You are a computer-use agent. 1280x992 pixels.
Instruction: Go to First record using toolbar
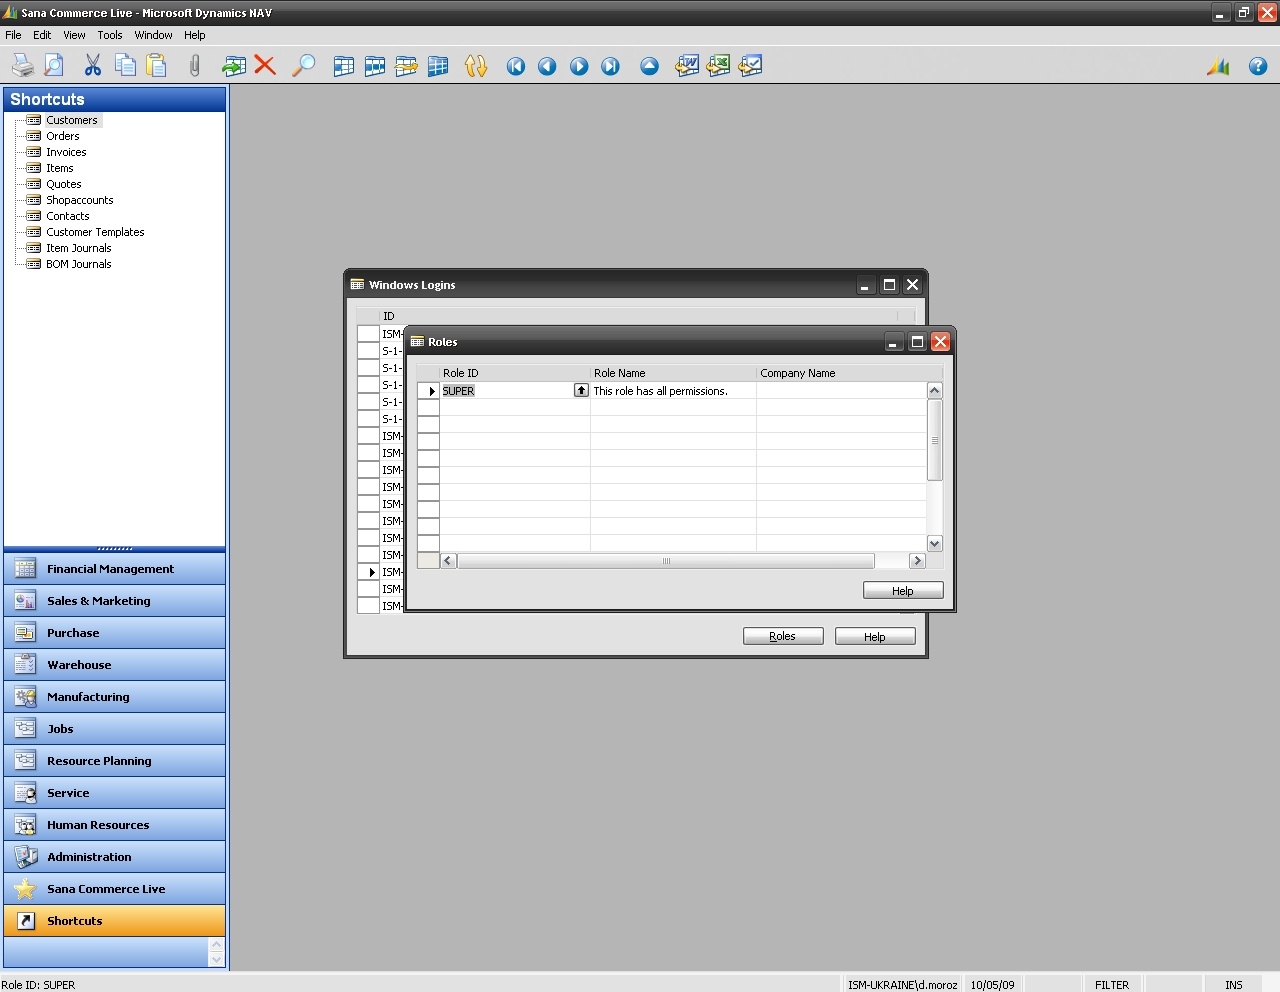(516, 66)
